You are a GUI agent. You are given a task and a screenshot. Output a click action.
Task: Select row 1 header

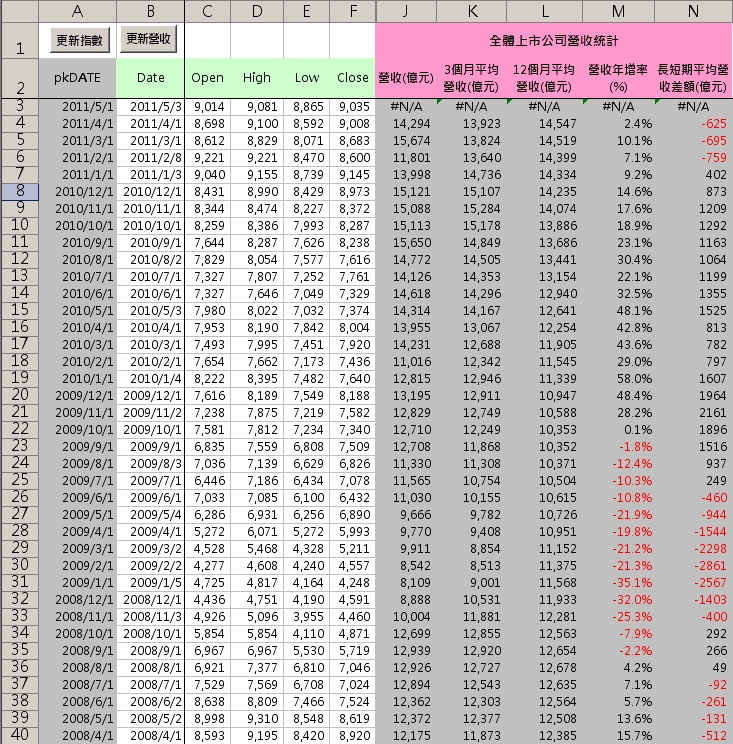tap(19, 41)
